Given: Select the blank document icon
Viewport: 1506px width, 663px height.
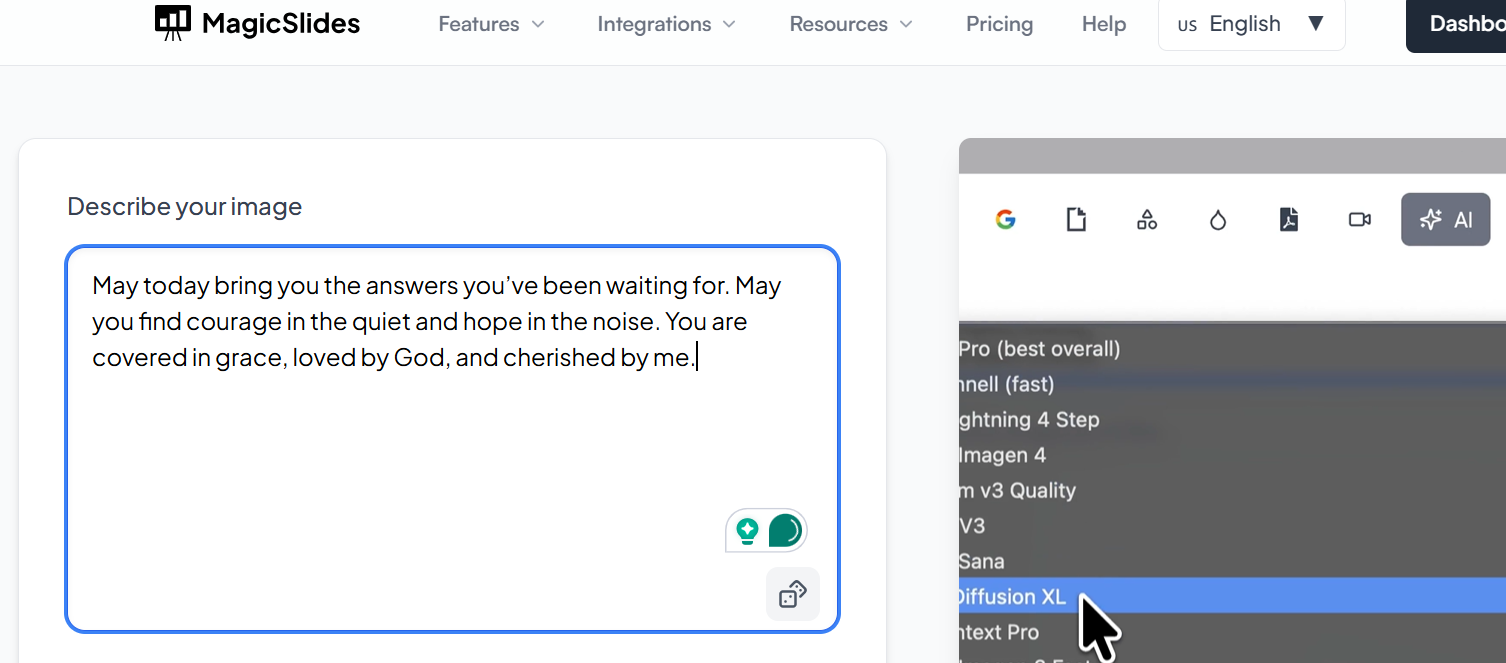Looking at the screenshot, I should point(1076,220).
